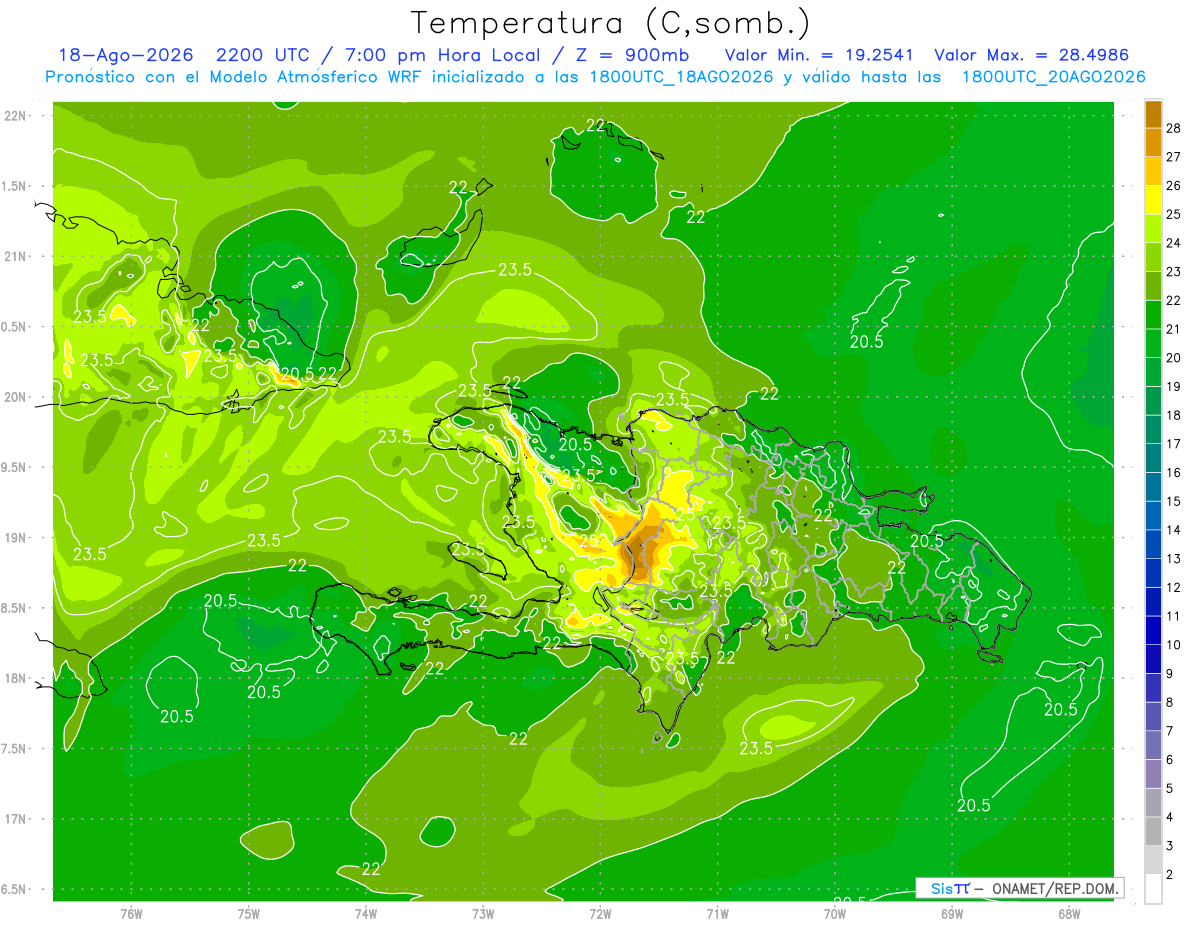The image size is (1200, 927).
Task: Pick the dark orange swatch above legend value 28
Action: coord(1153,114)
